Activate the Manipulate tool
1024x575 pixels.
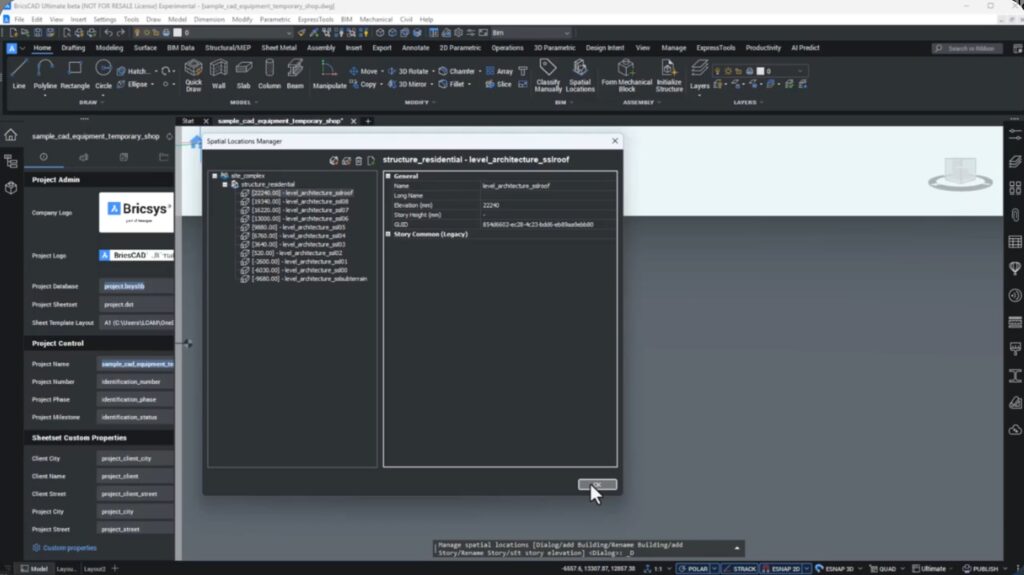[329, 74]
